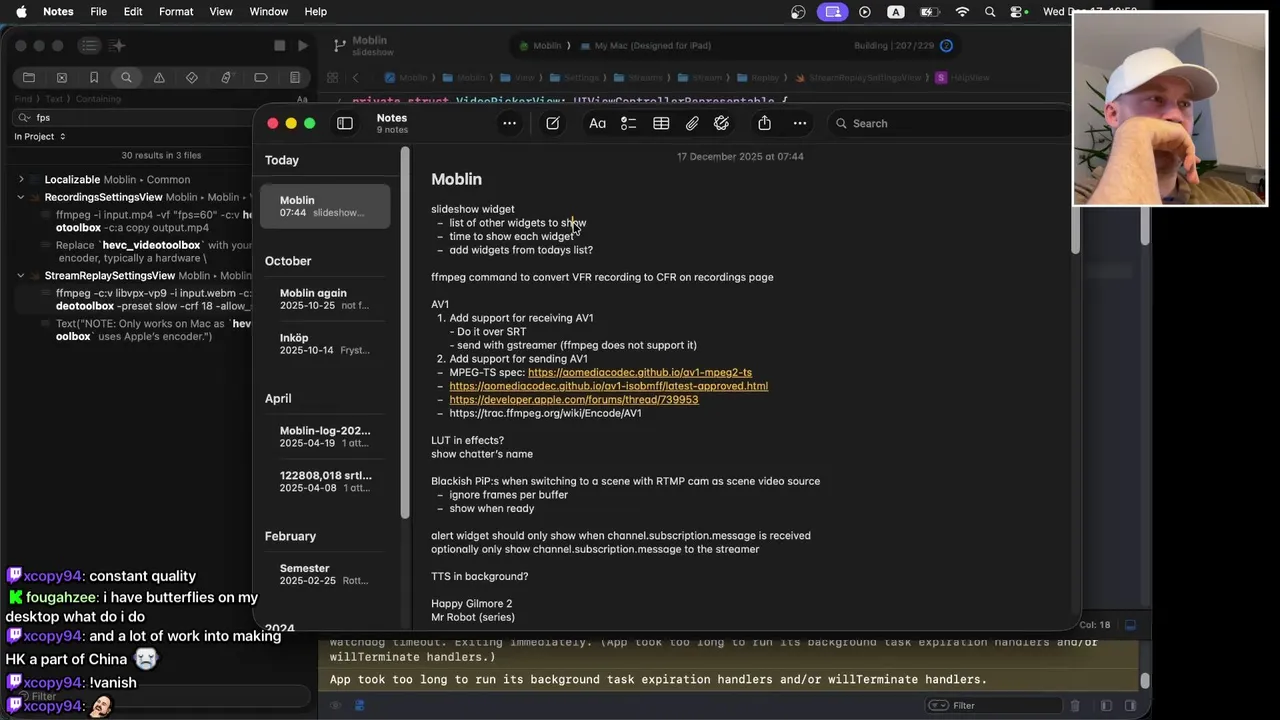Select My Mac (Designed for iPad) destination
This screenshot has height=720, width=1280.
(645, 45)
